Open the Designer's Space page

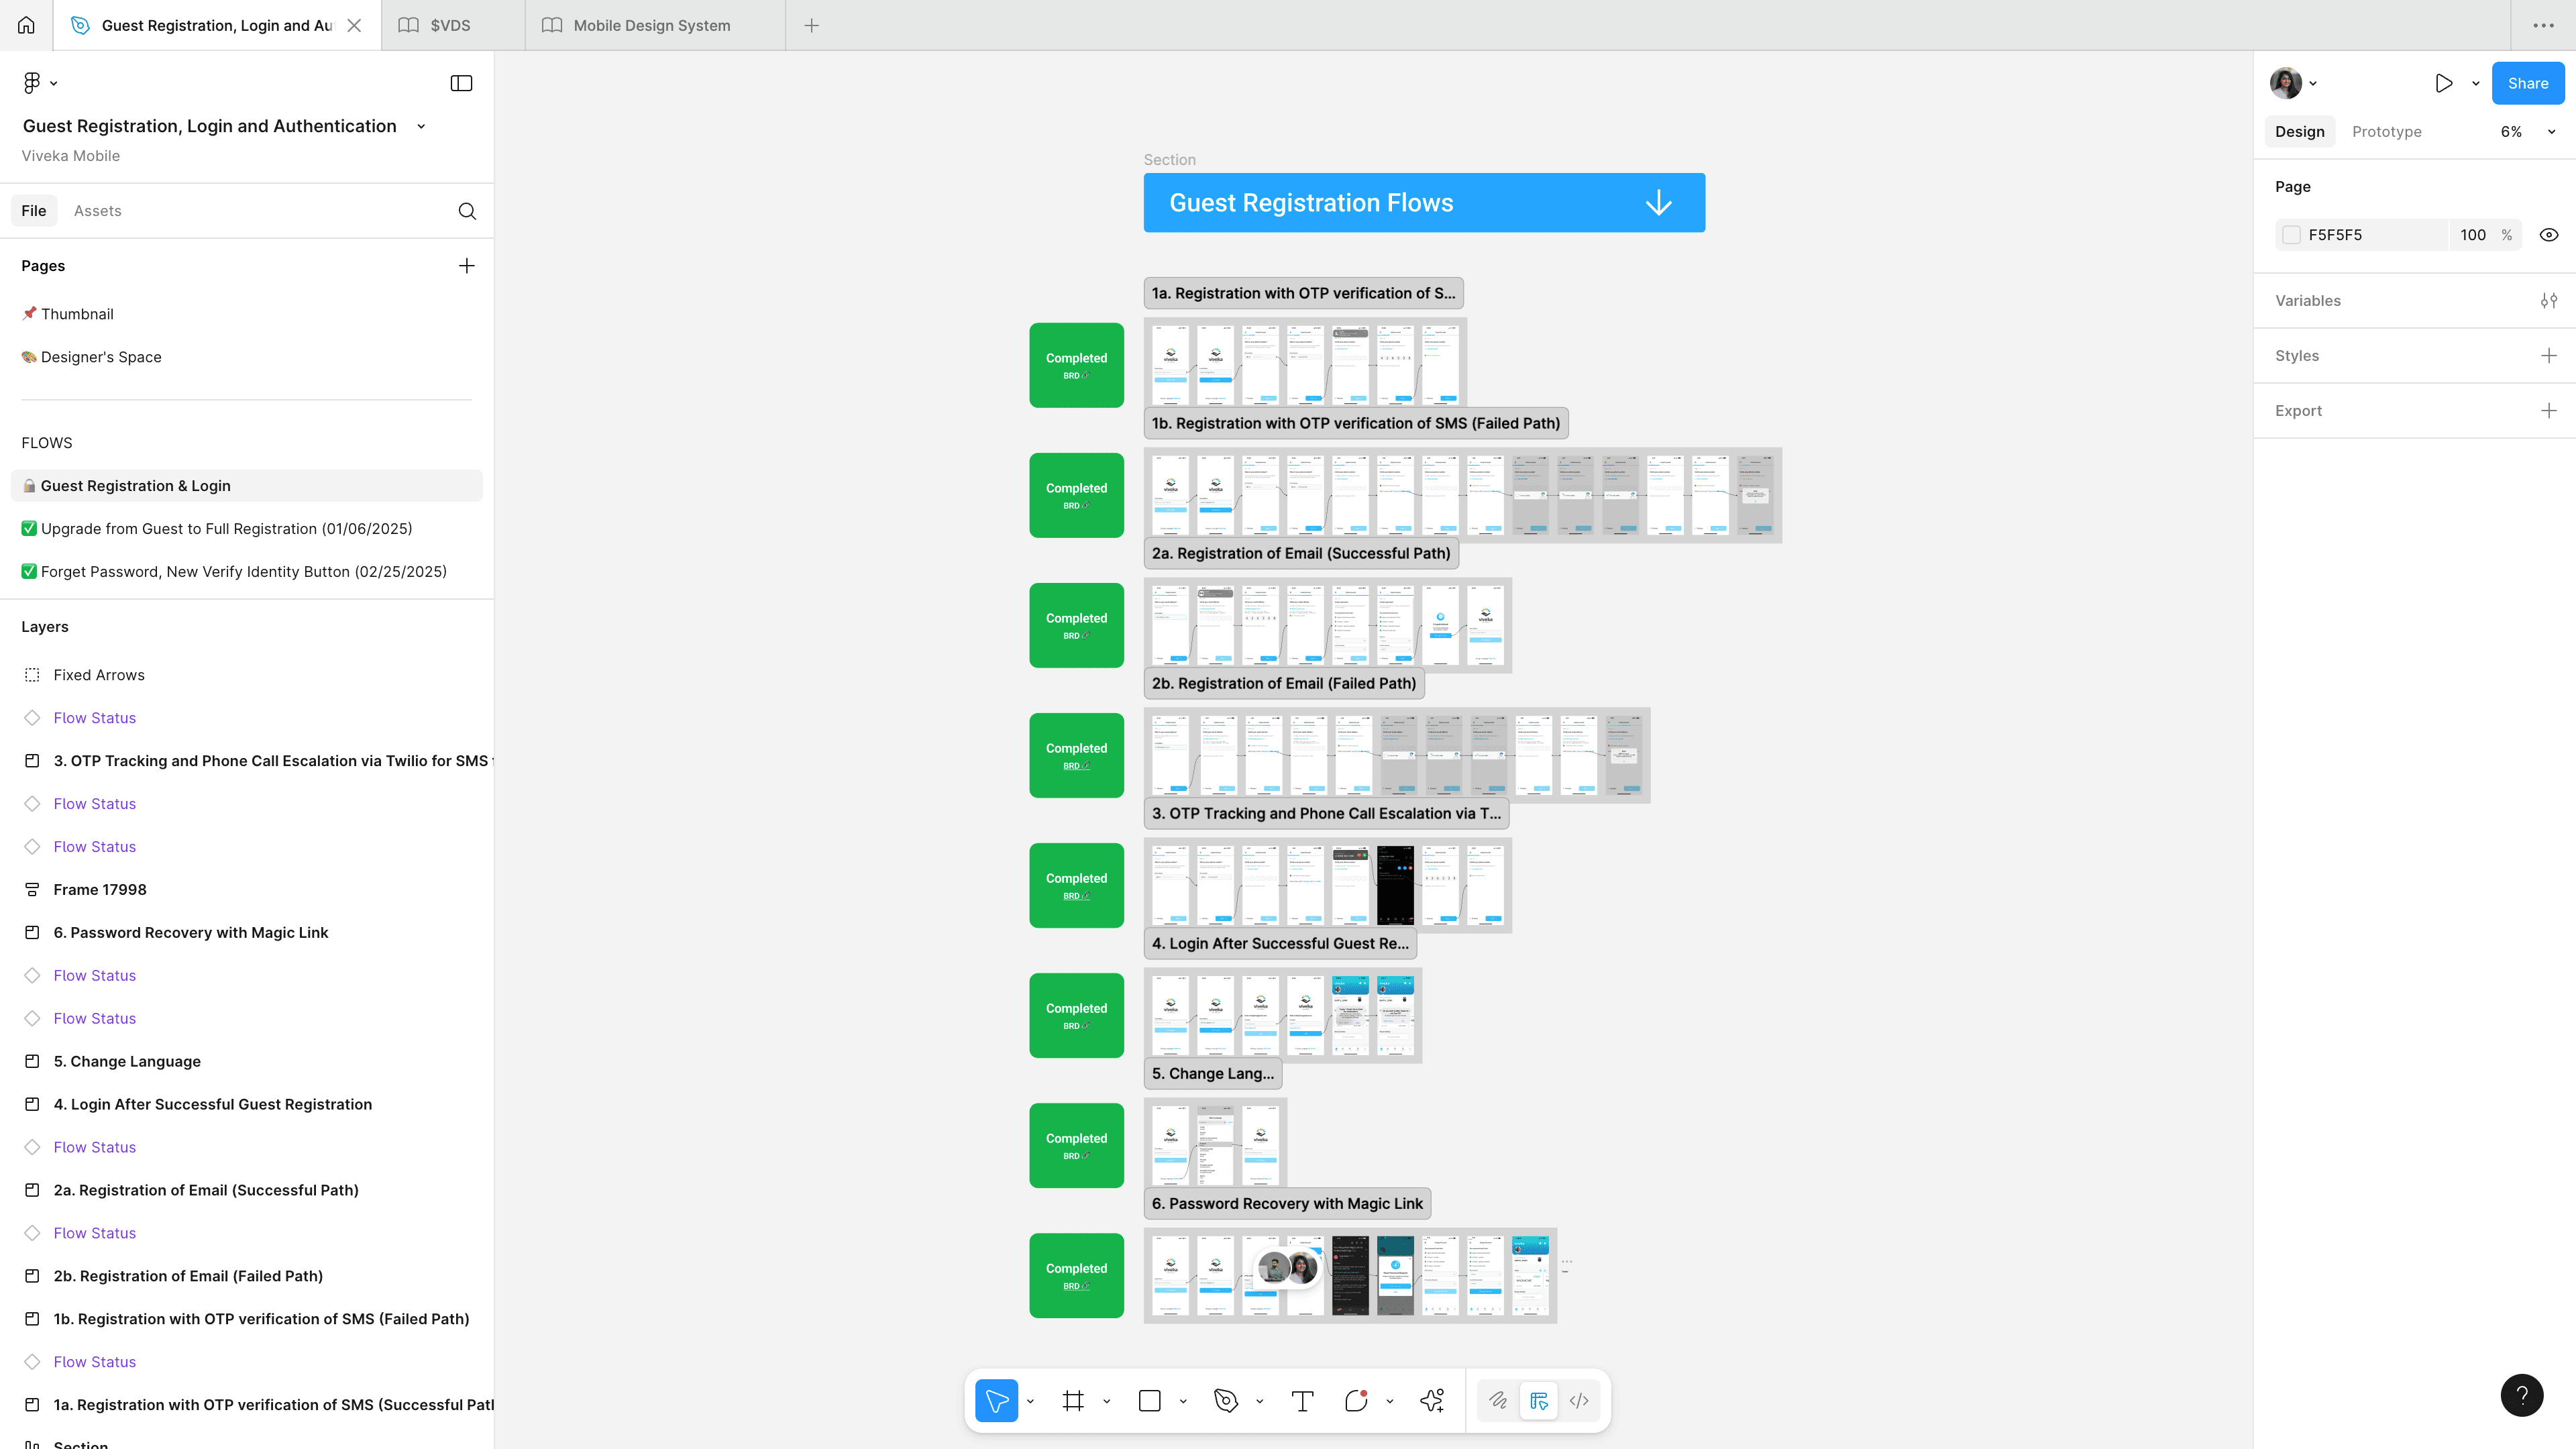point(101,357)
